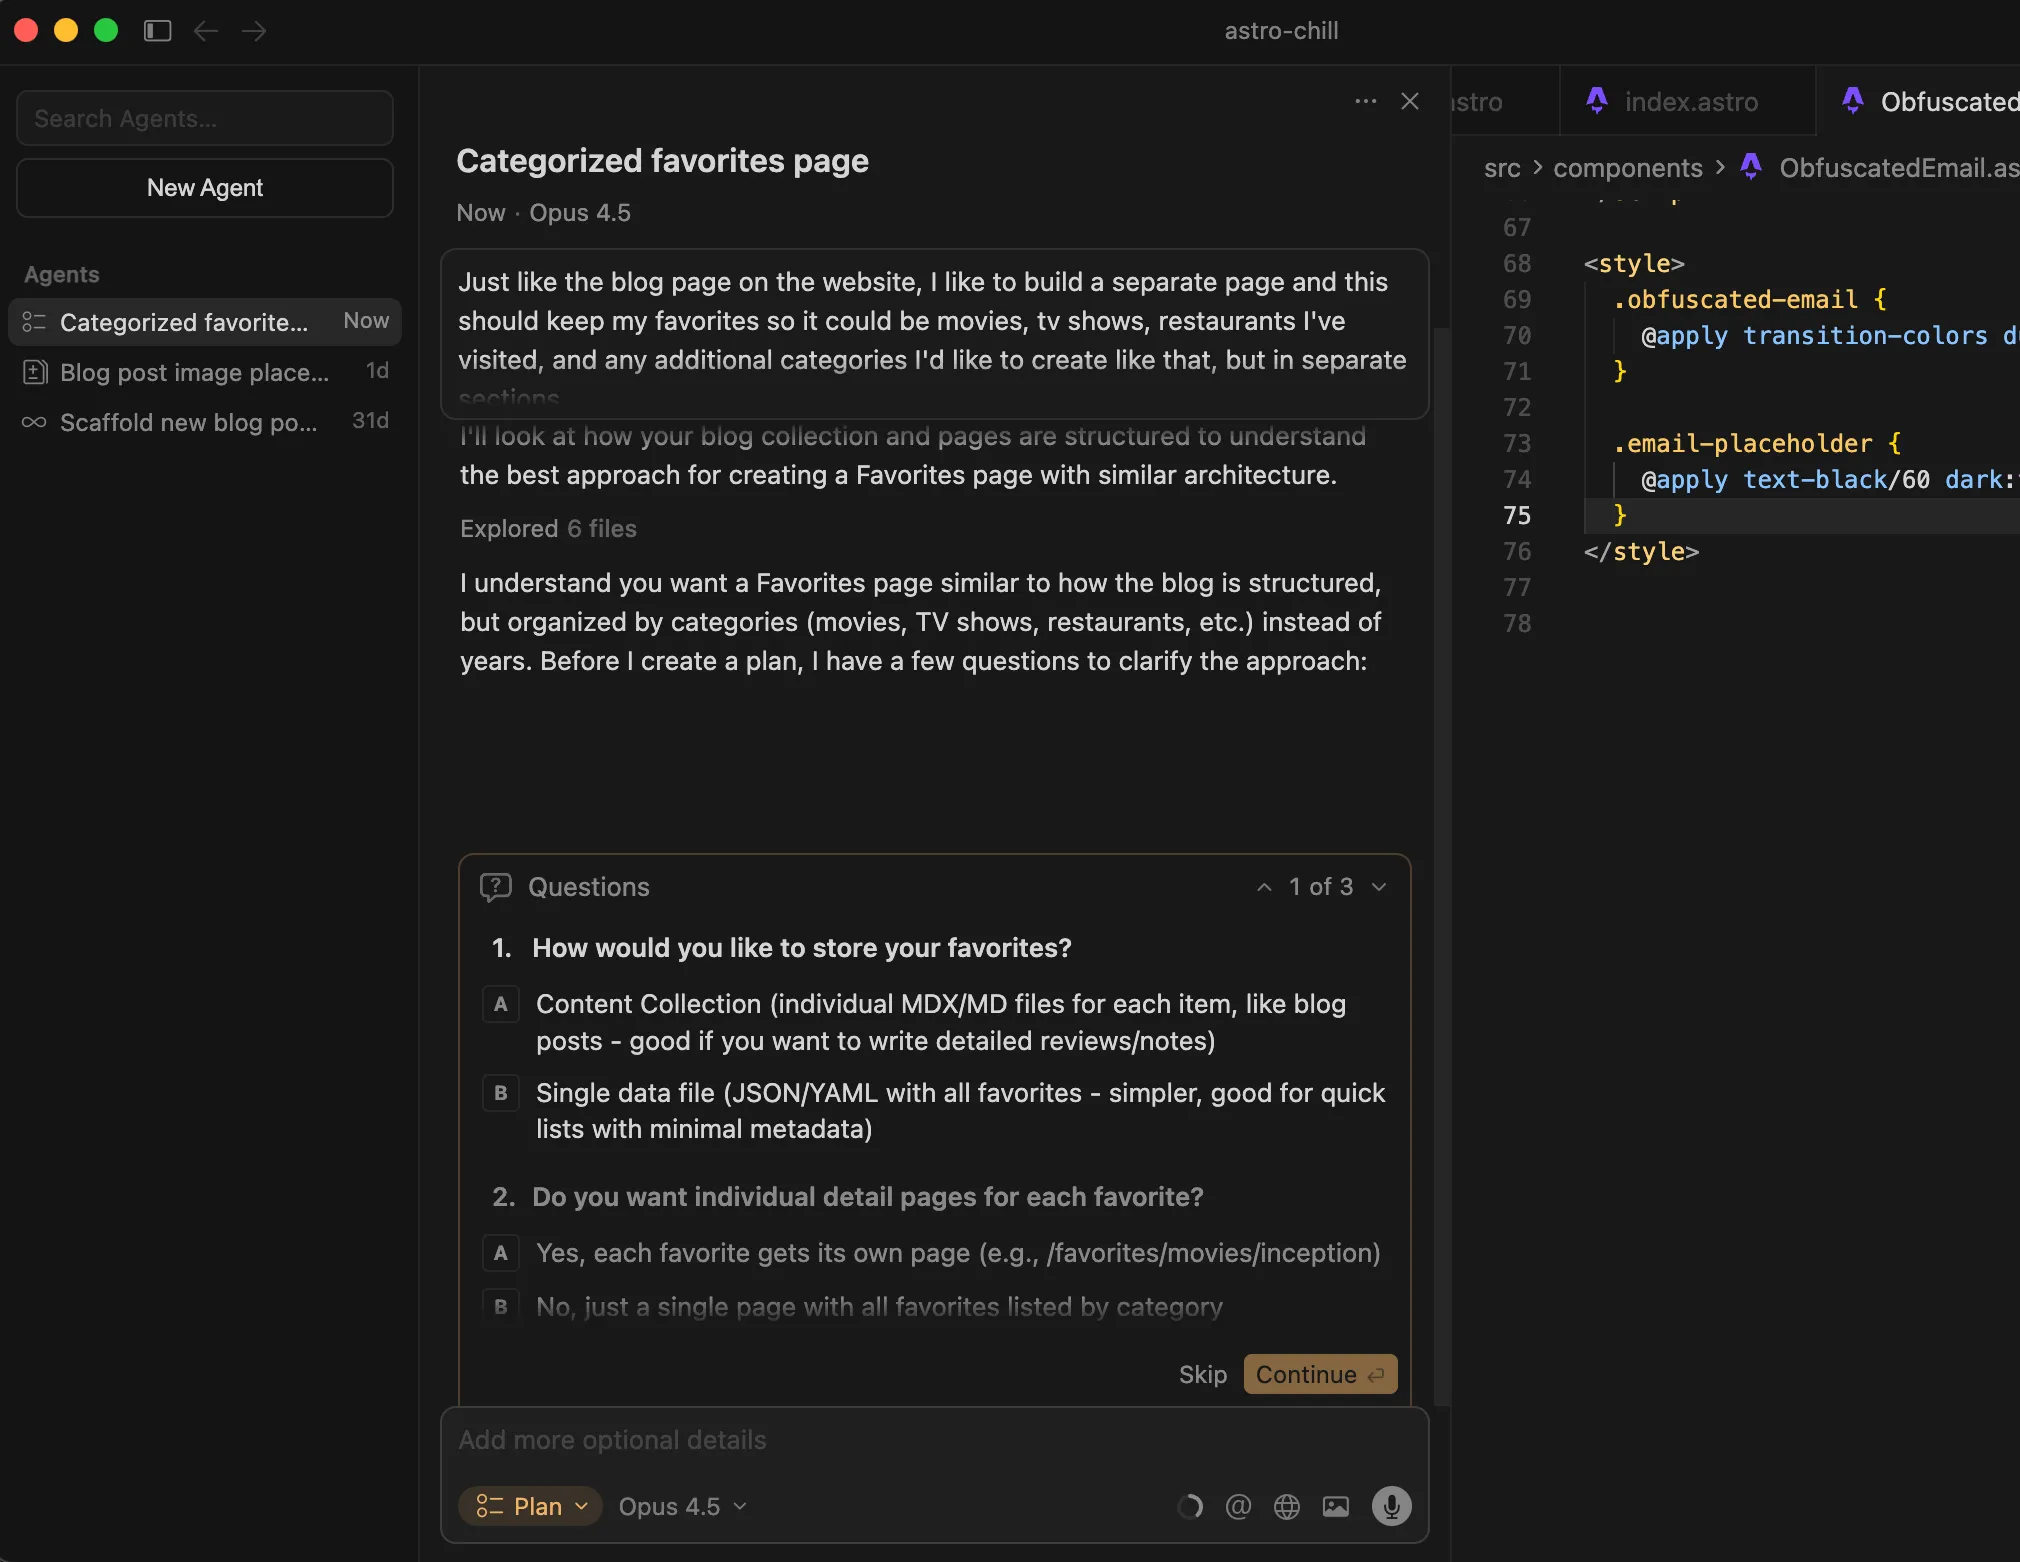Screen dimensions: 2020x1562
Task: Toggle the sidebar visibility icon
Action: point(157,30)
